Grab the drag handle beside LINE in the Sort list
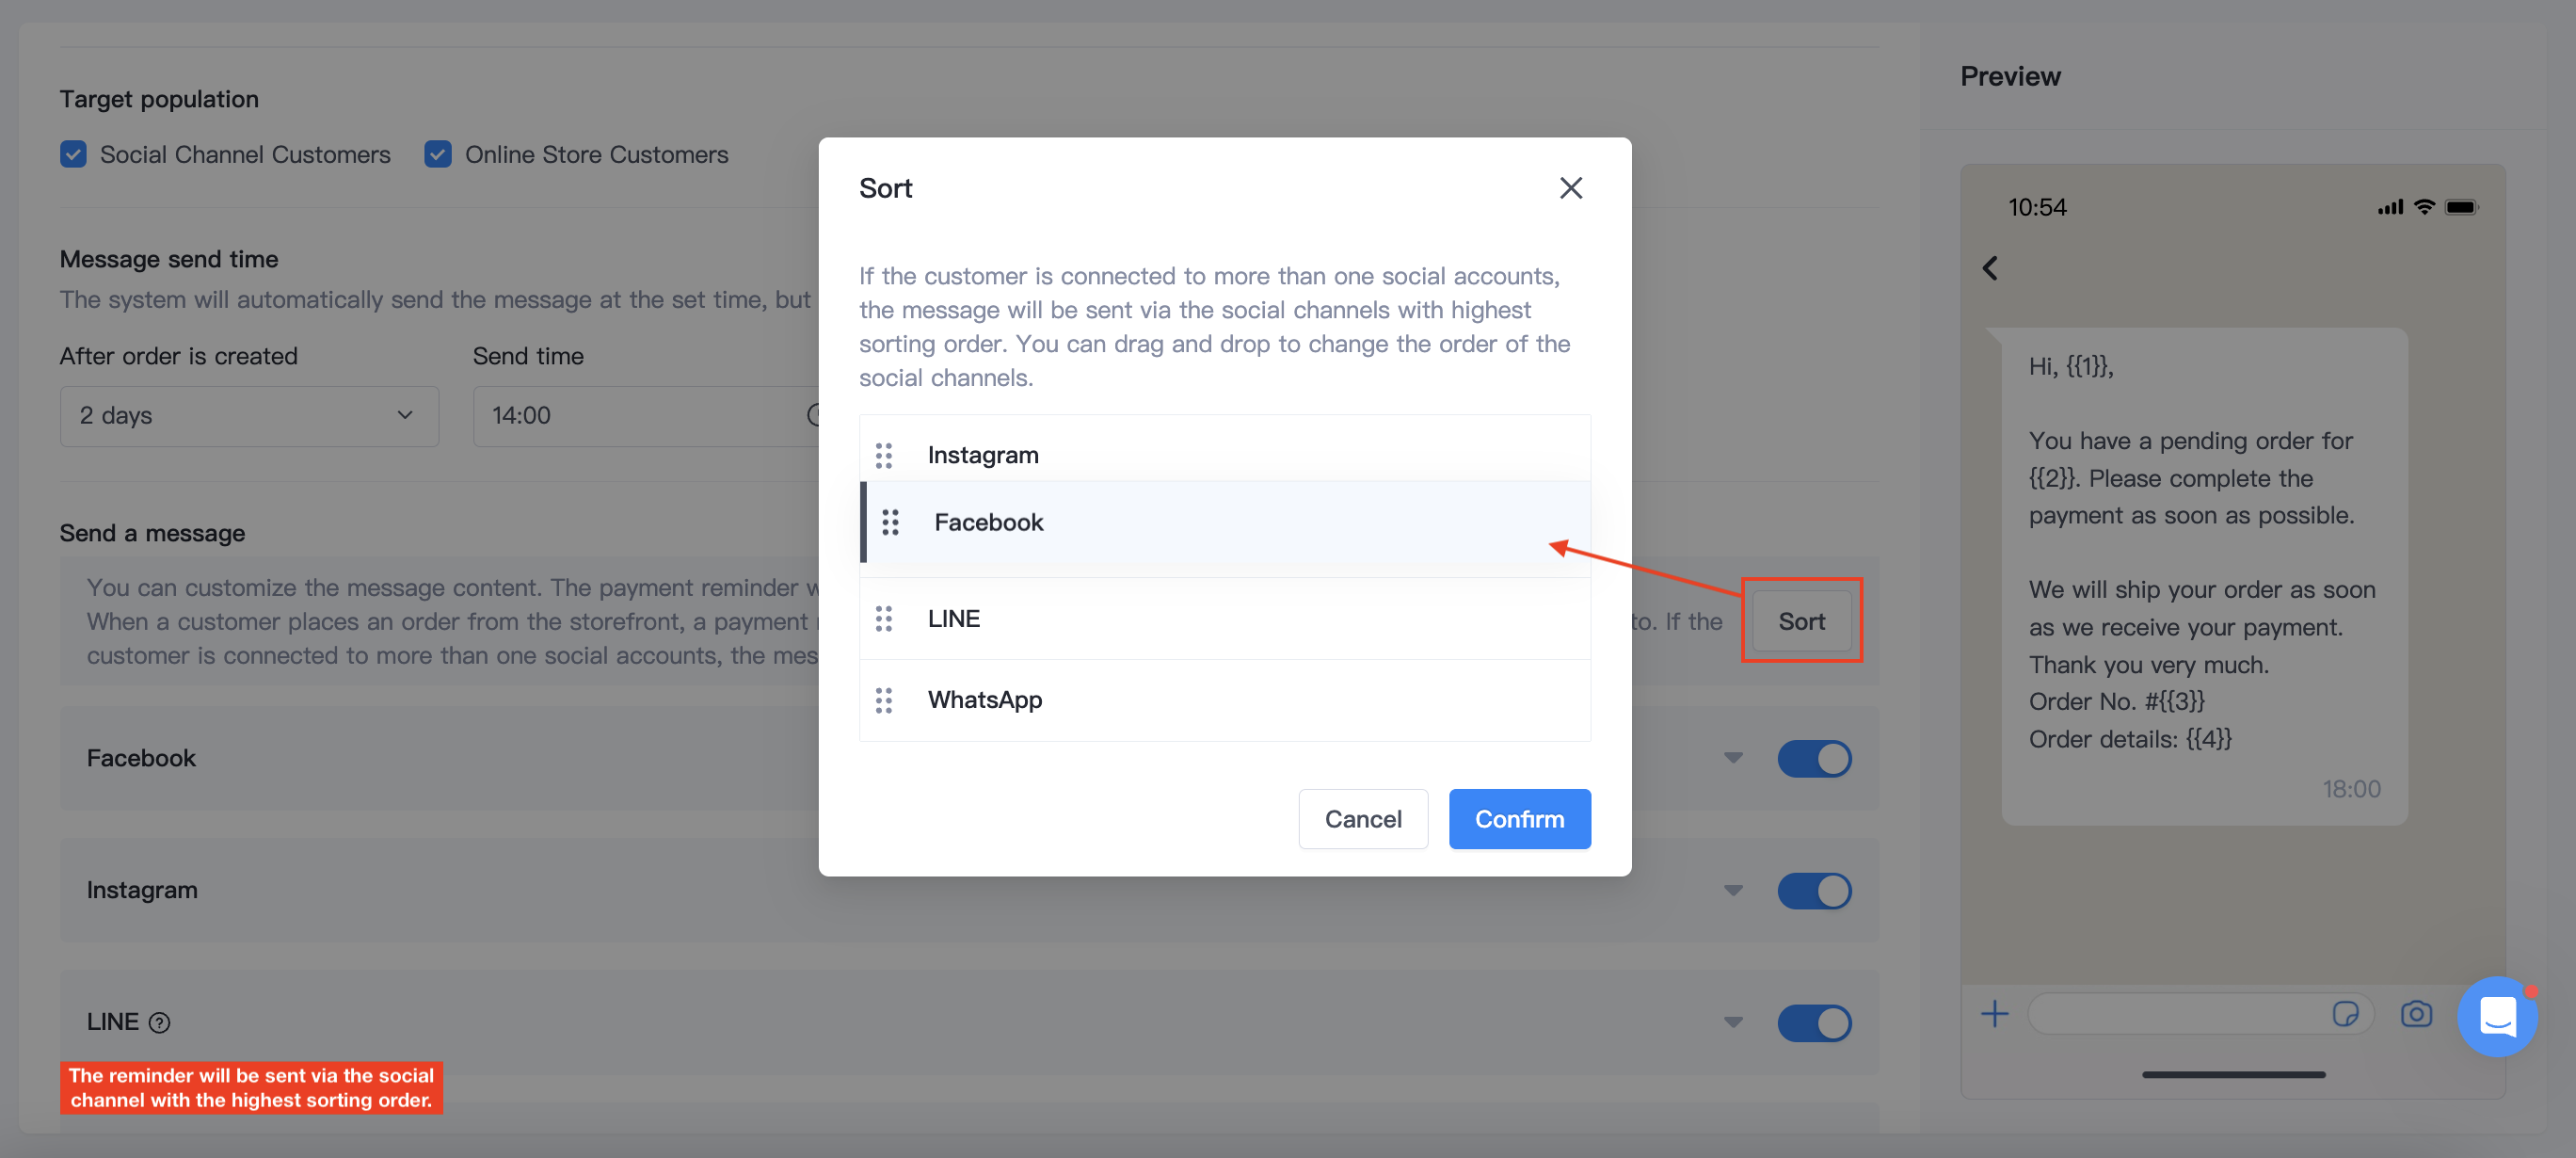 (883, 618)
